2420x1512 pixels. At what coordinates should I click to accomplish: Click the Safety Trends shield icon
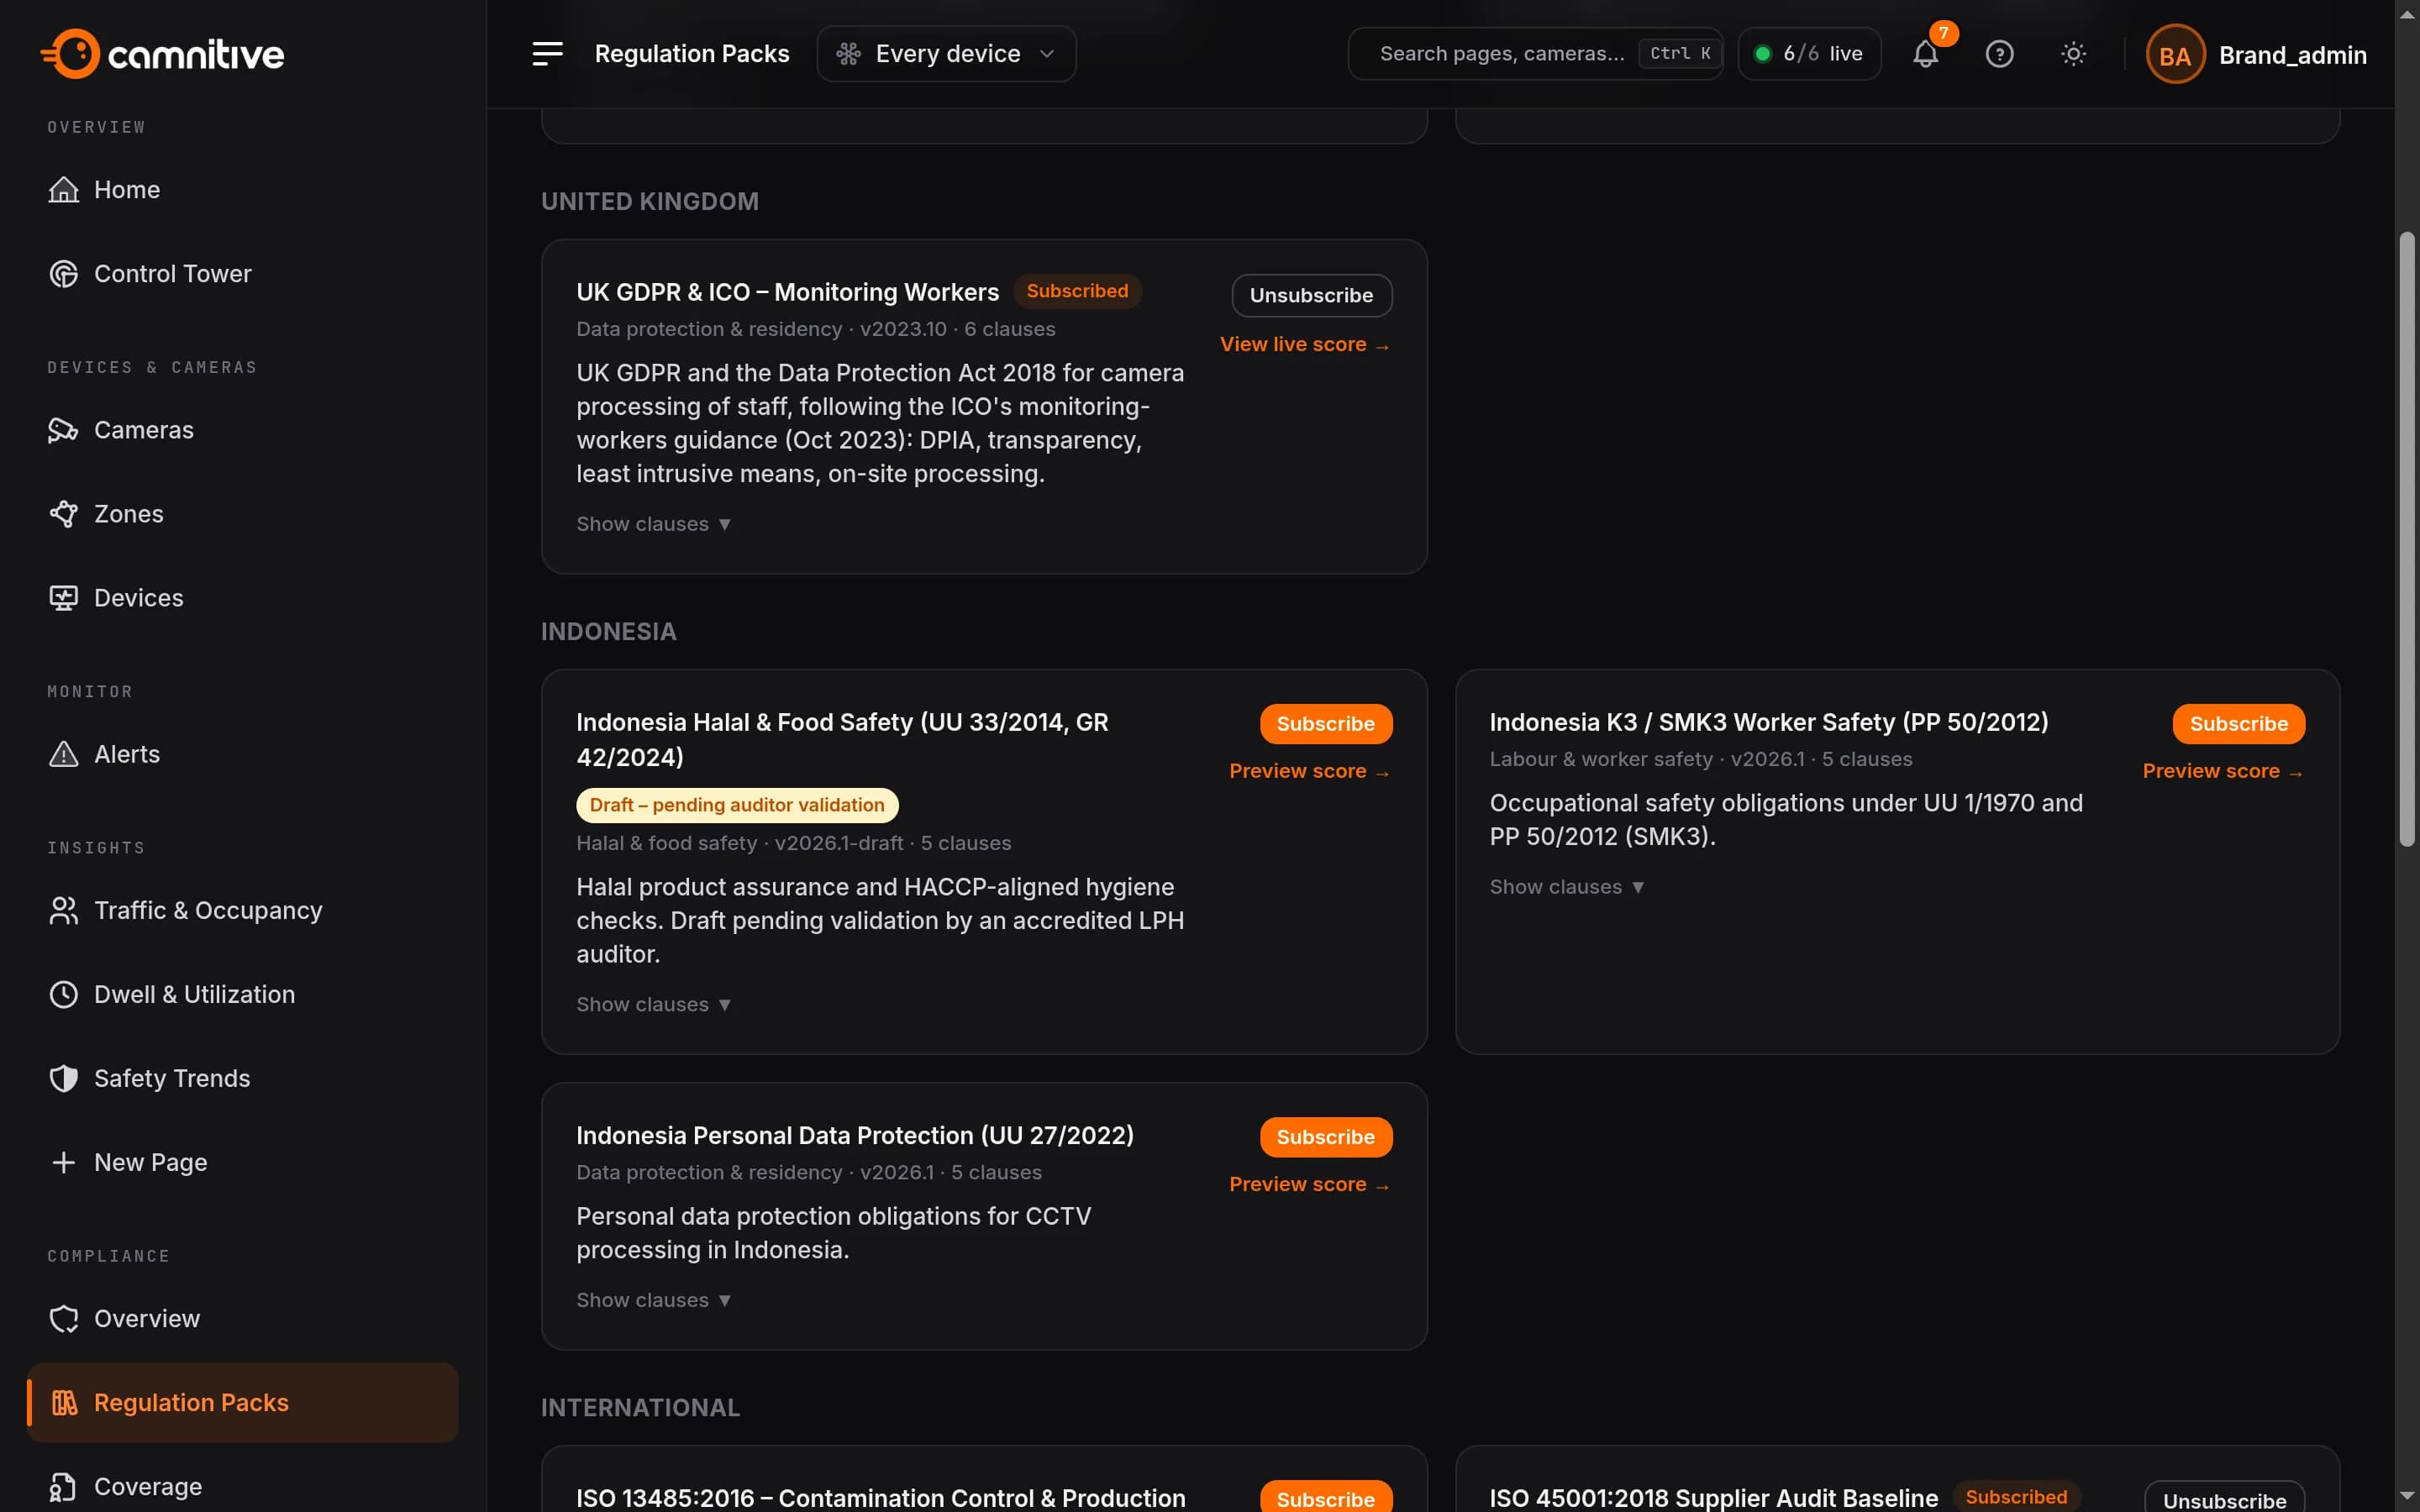click(x=64, y=1078)
